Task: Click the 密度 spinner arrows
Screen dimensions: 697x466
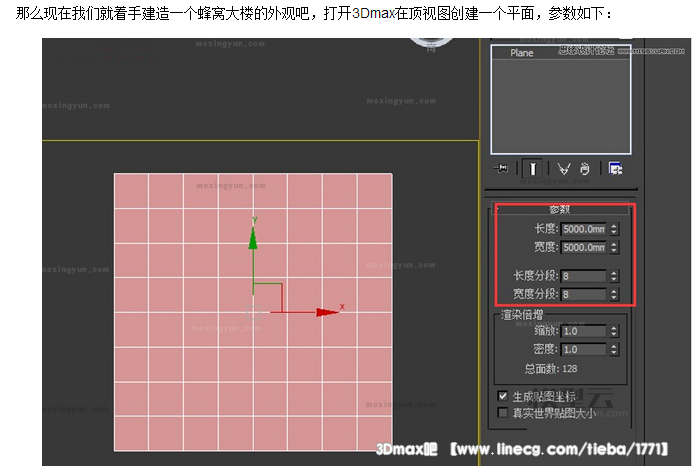Action: tap(614, 350)
